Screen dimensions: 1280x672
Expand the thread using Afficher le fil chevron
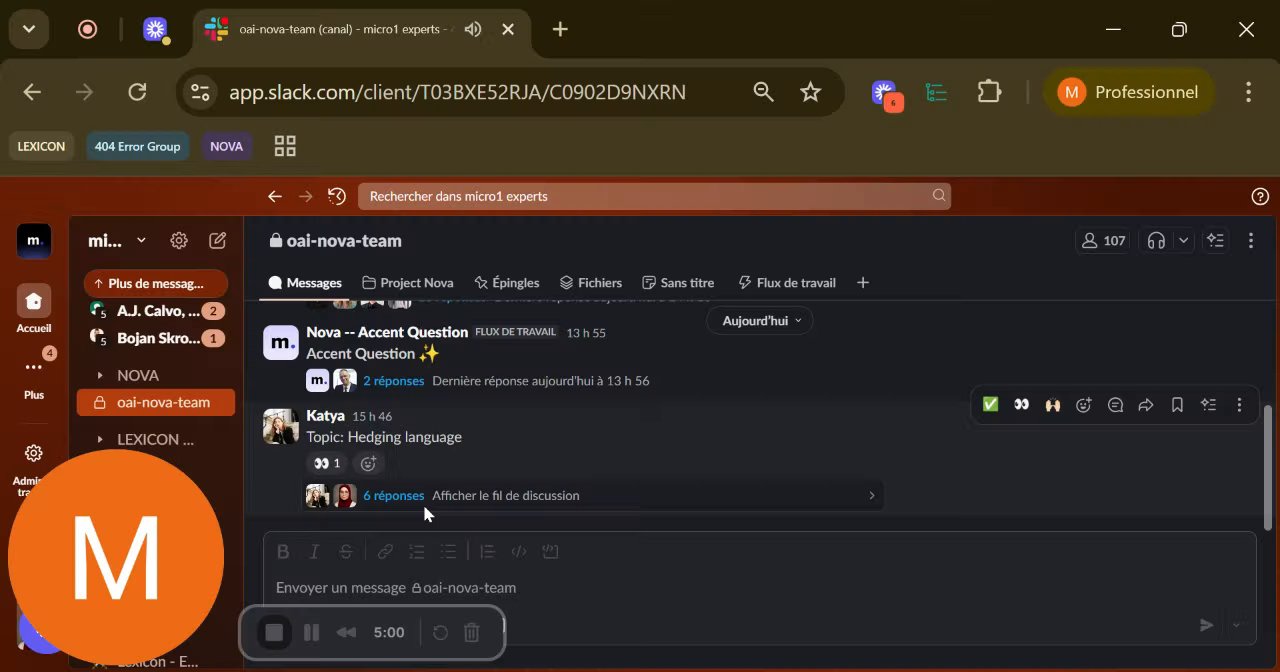point(871,495)
